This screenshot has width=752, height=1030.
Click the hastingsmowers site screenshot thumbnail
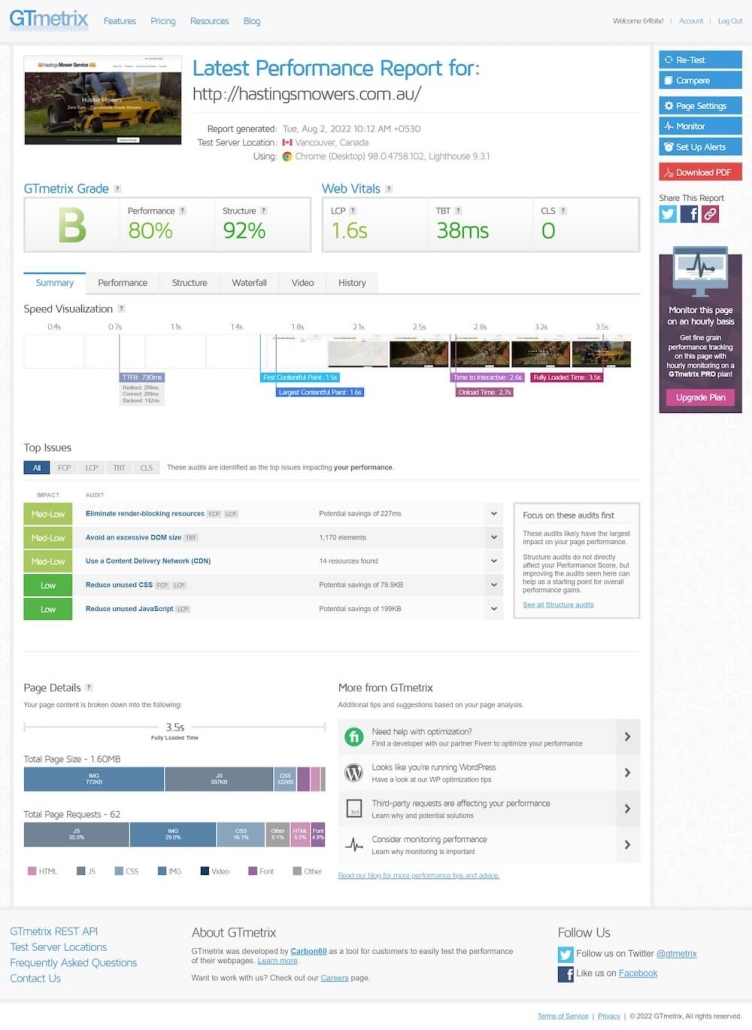(103, 101)
